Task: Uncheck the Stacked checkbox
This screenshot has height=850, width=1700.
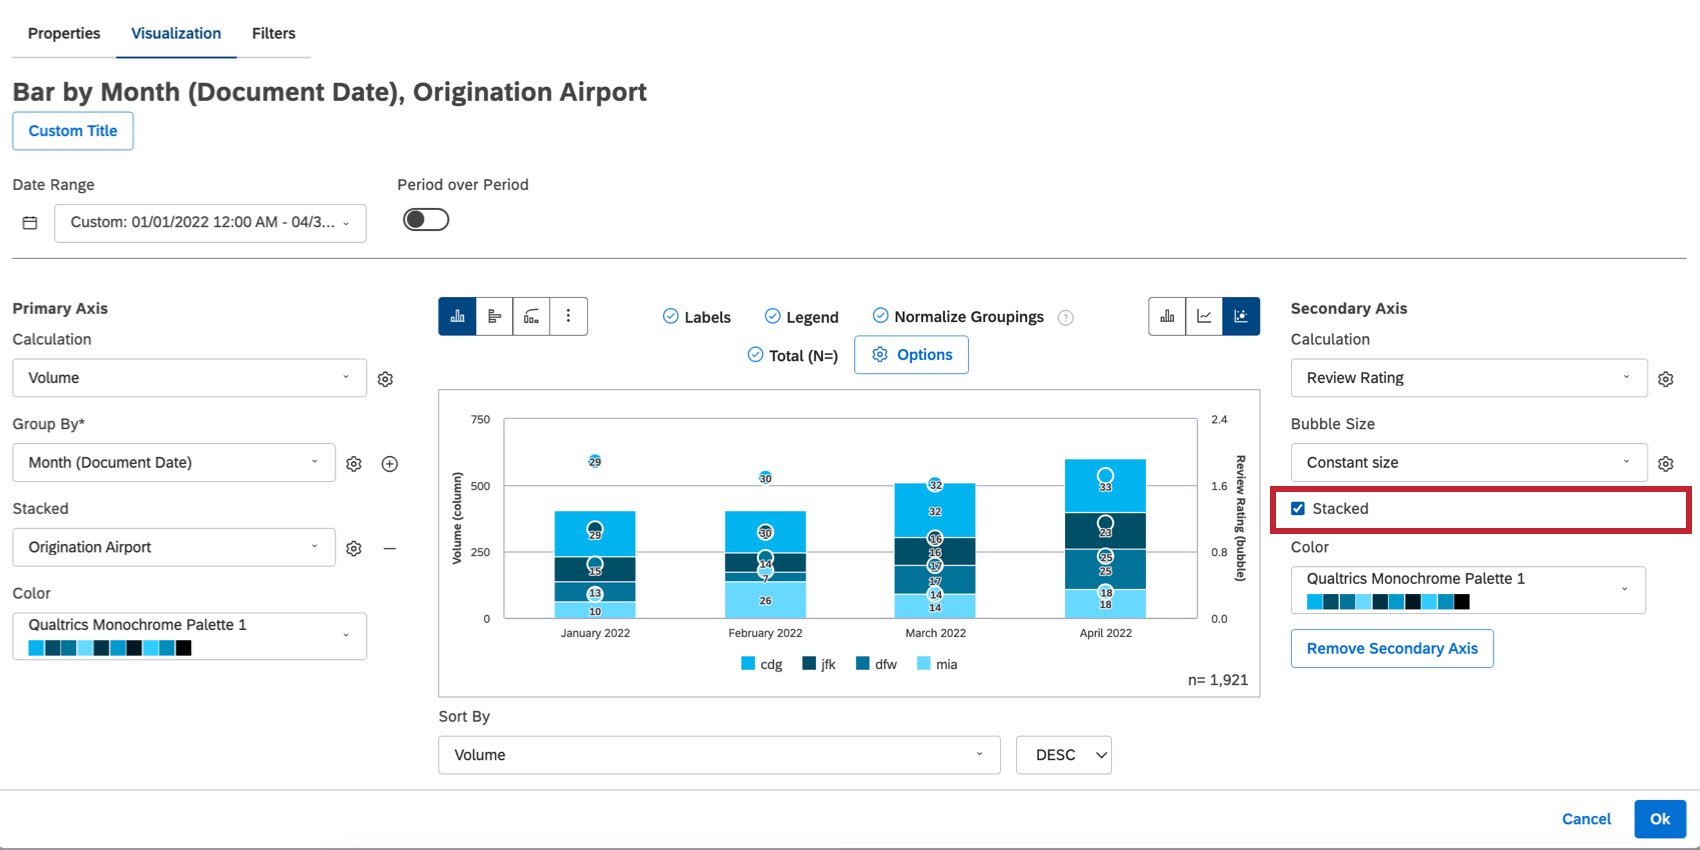Action: (1298, 509)
